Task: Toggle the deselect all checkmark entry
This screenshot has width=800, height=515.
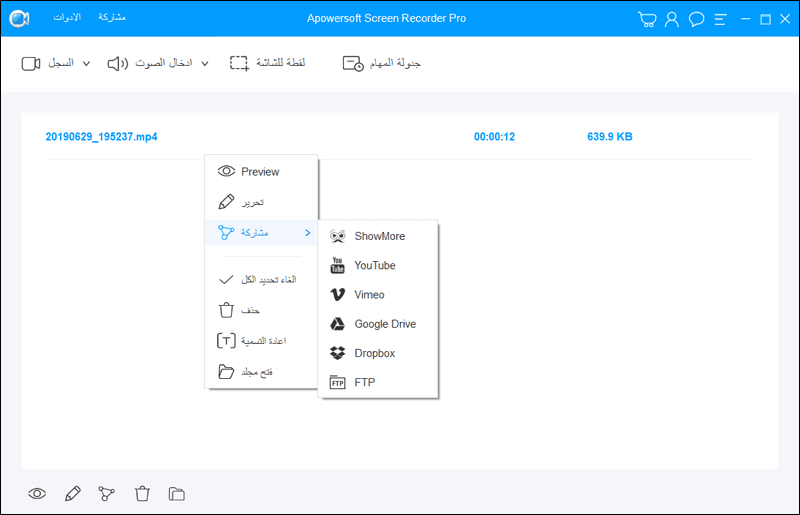Action: 261,280
